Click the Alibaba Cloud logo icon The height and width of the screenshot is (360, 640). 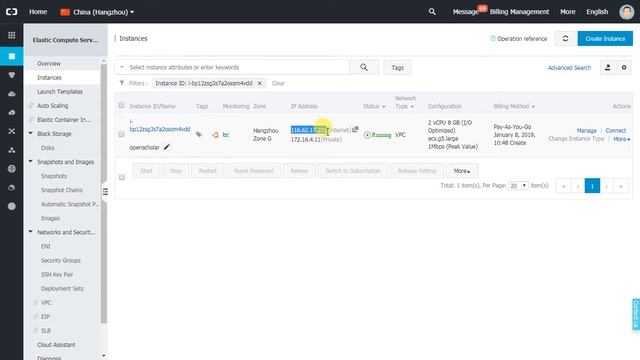point(11,12)
